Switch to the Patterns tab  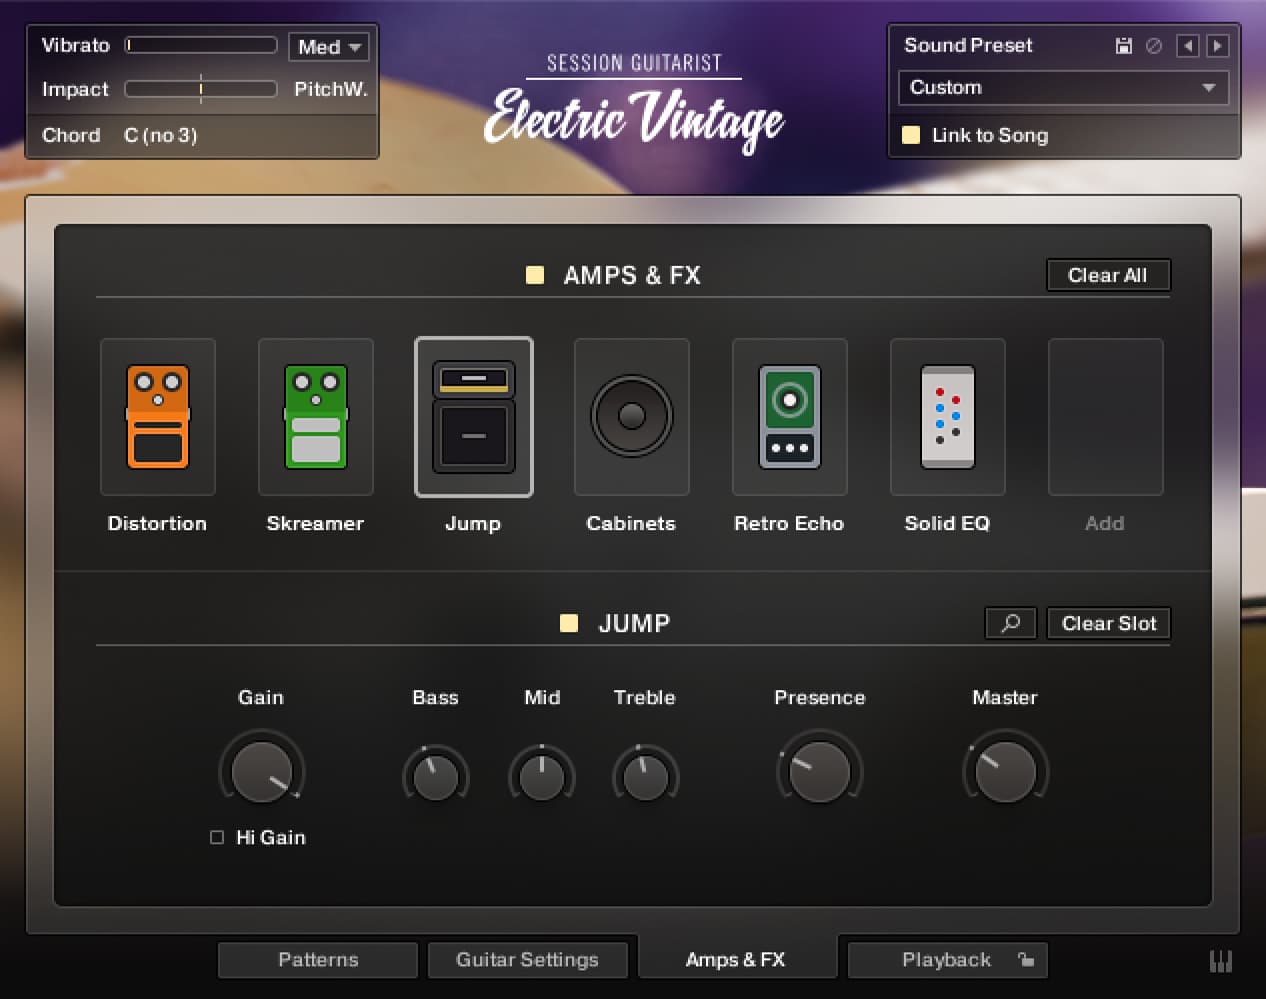click(317, 960)
